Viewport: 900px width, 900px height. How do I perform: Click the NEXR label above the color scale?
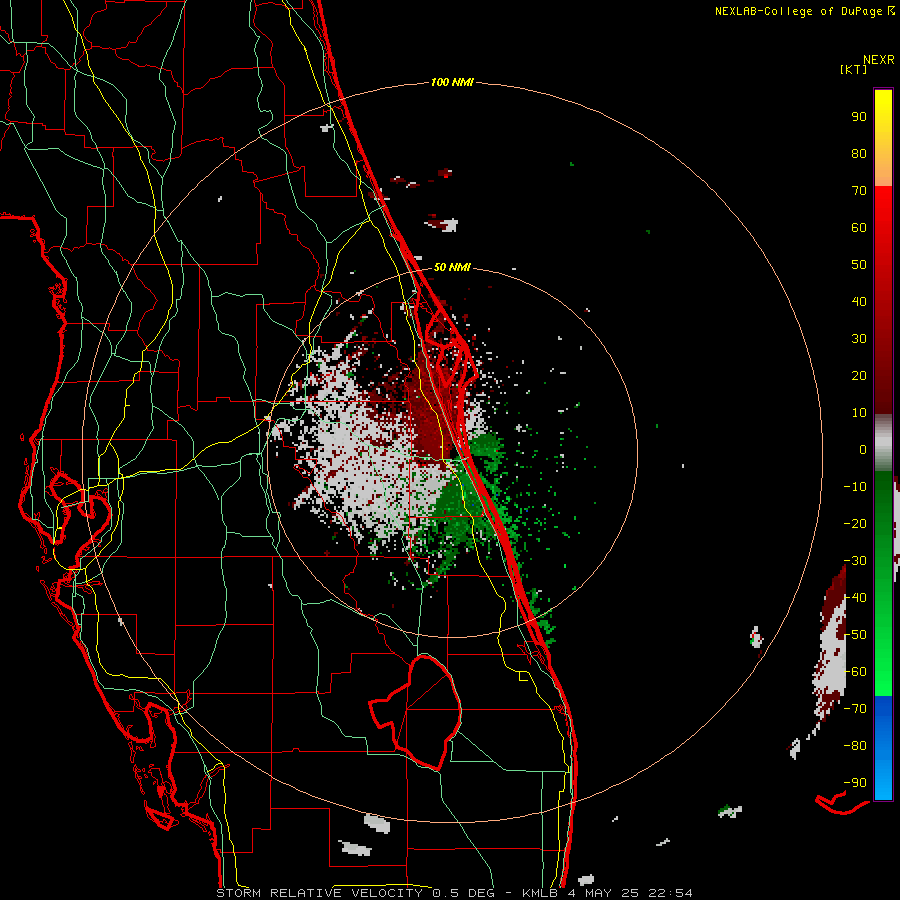point(879,60)
